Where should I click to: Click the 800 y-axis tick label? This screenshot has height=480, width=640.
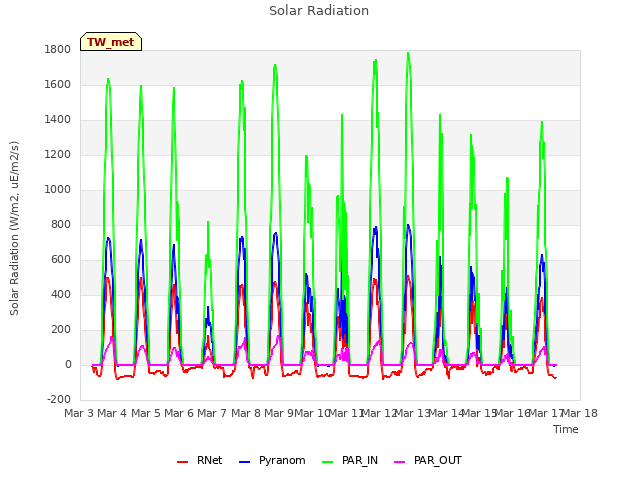pyautogui.click(x=61, y=224)
